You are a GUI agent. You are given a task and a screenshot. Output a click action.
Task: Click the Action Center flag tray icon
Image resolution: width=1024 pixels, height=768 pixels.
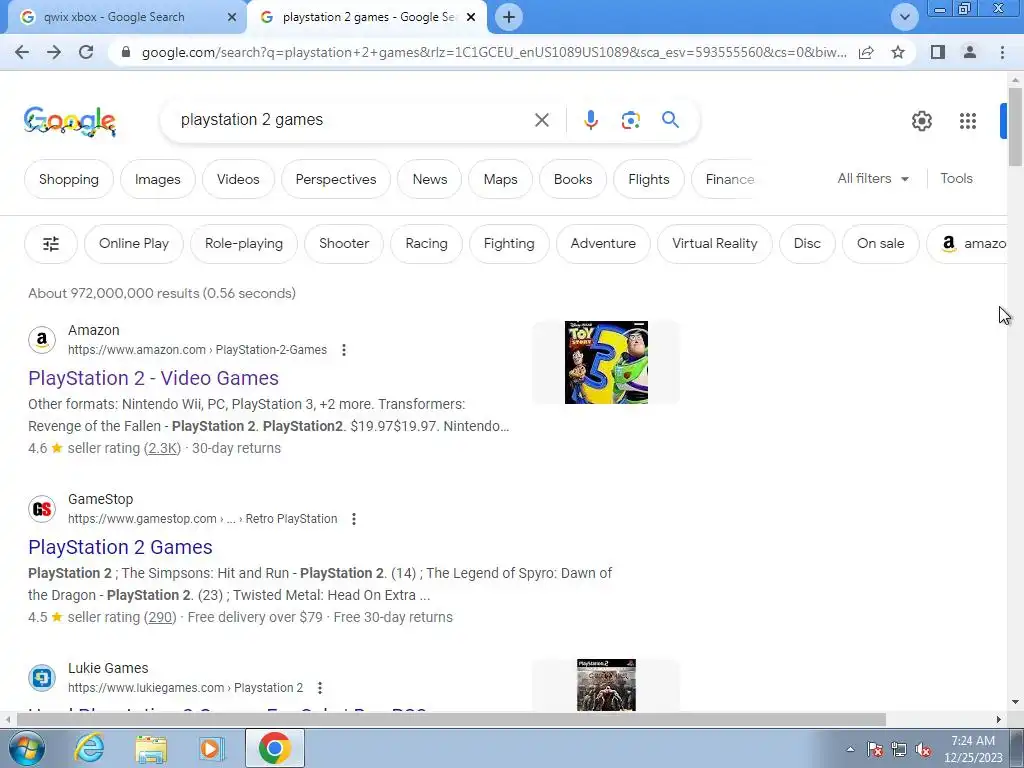coord(875,750)
